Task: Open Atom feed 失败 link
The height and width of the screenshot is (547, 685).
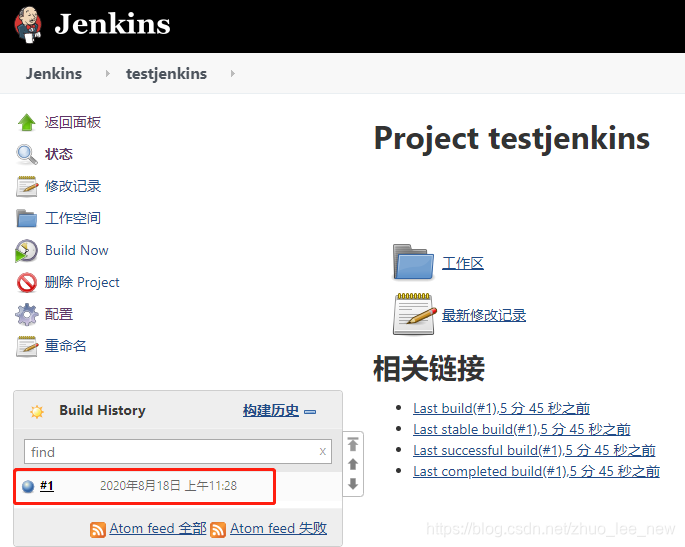Action: [278, 529]
